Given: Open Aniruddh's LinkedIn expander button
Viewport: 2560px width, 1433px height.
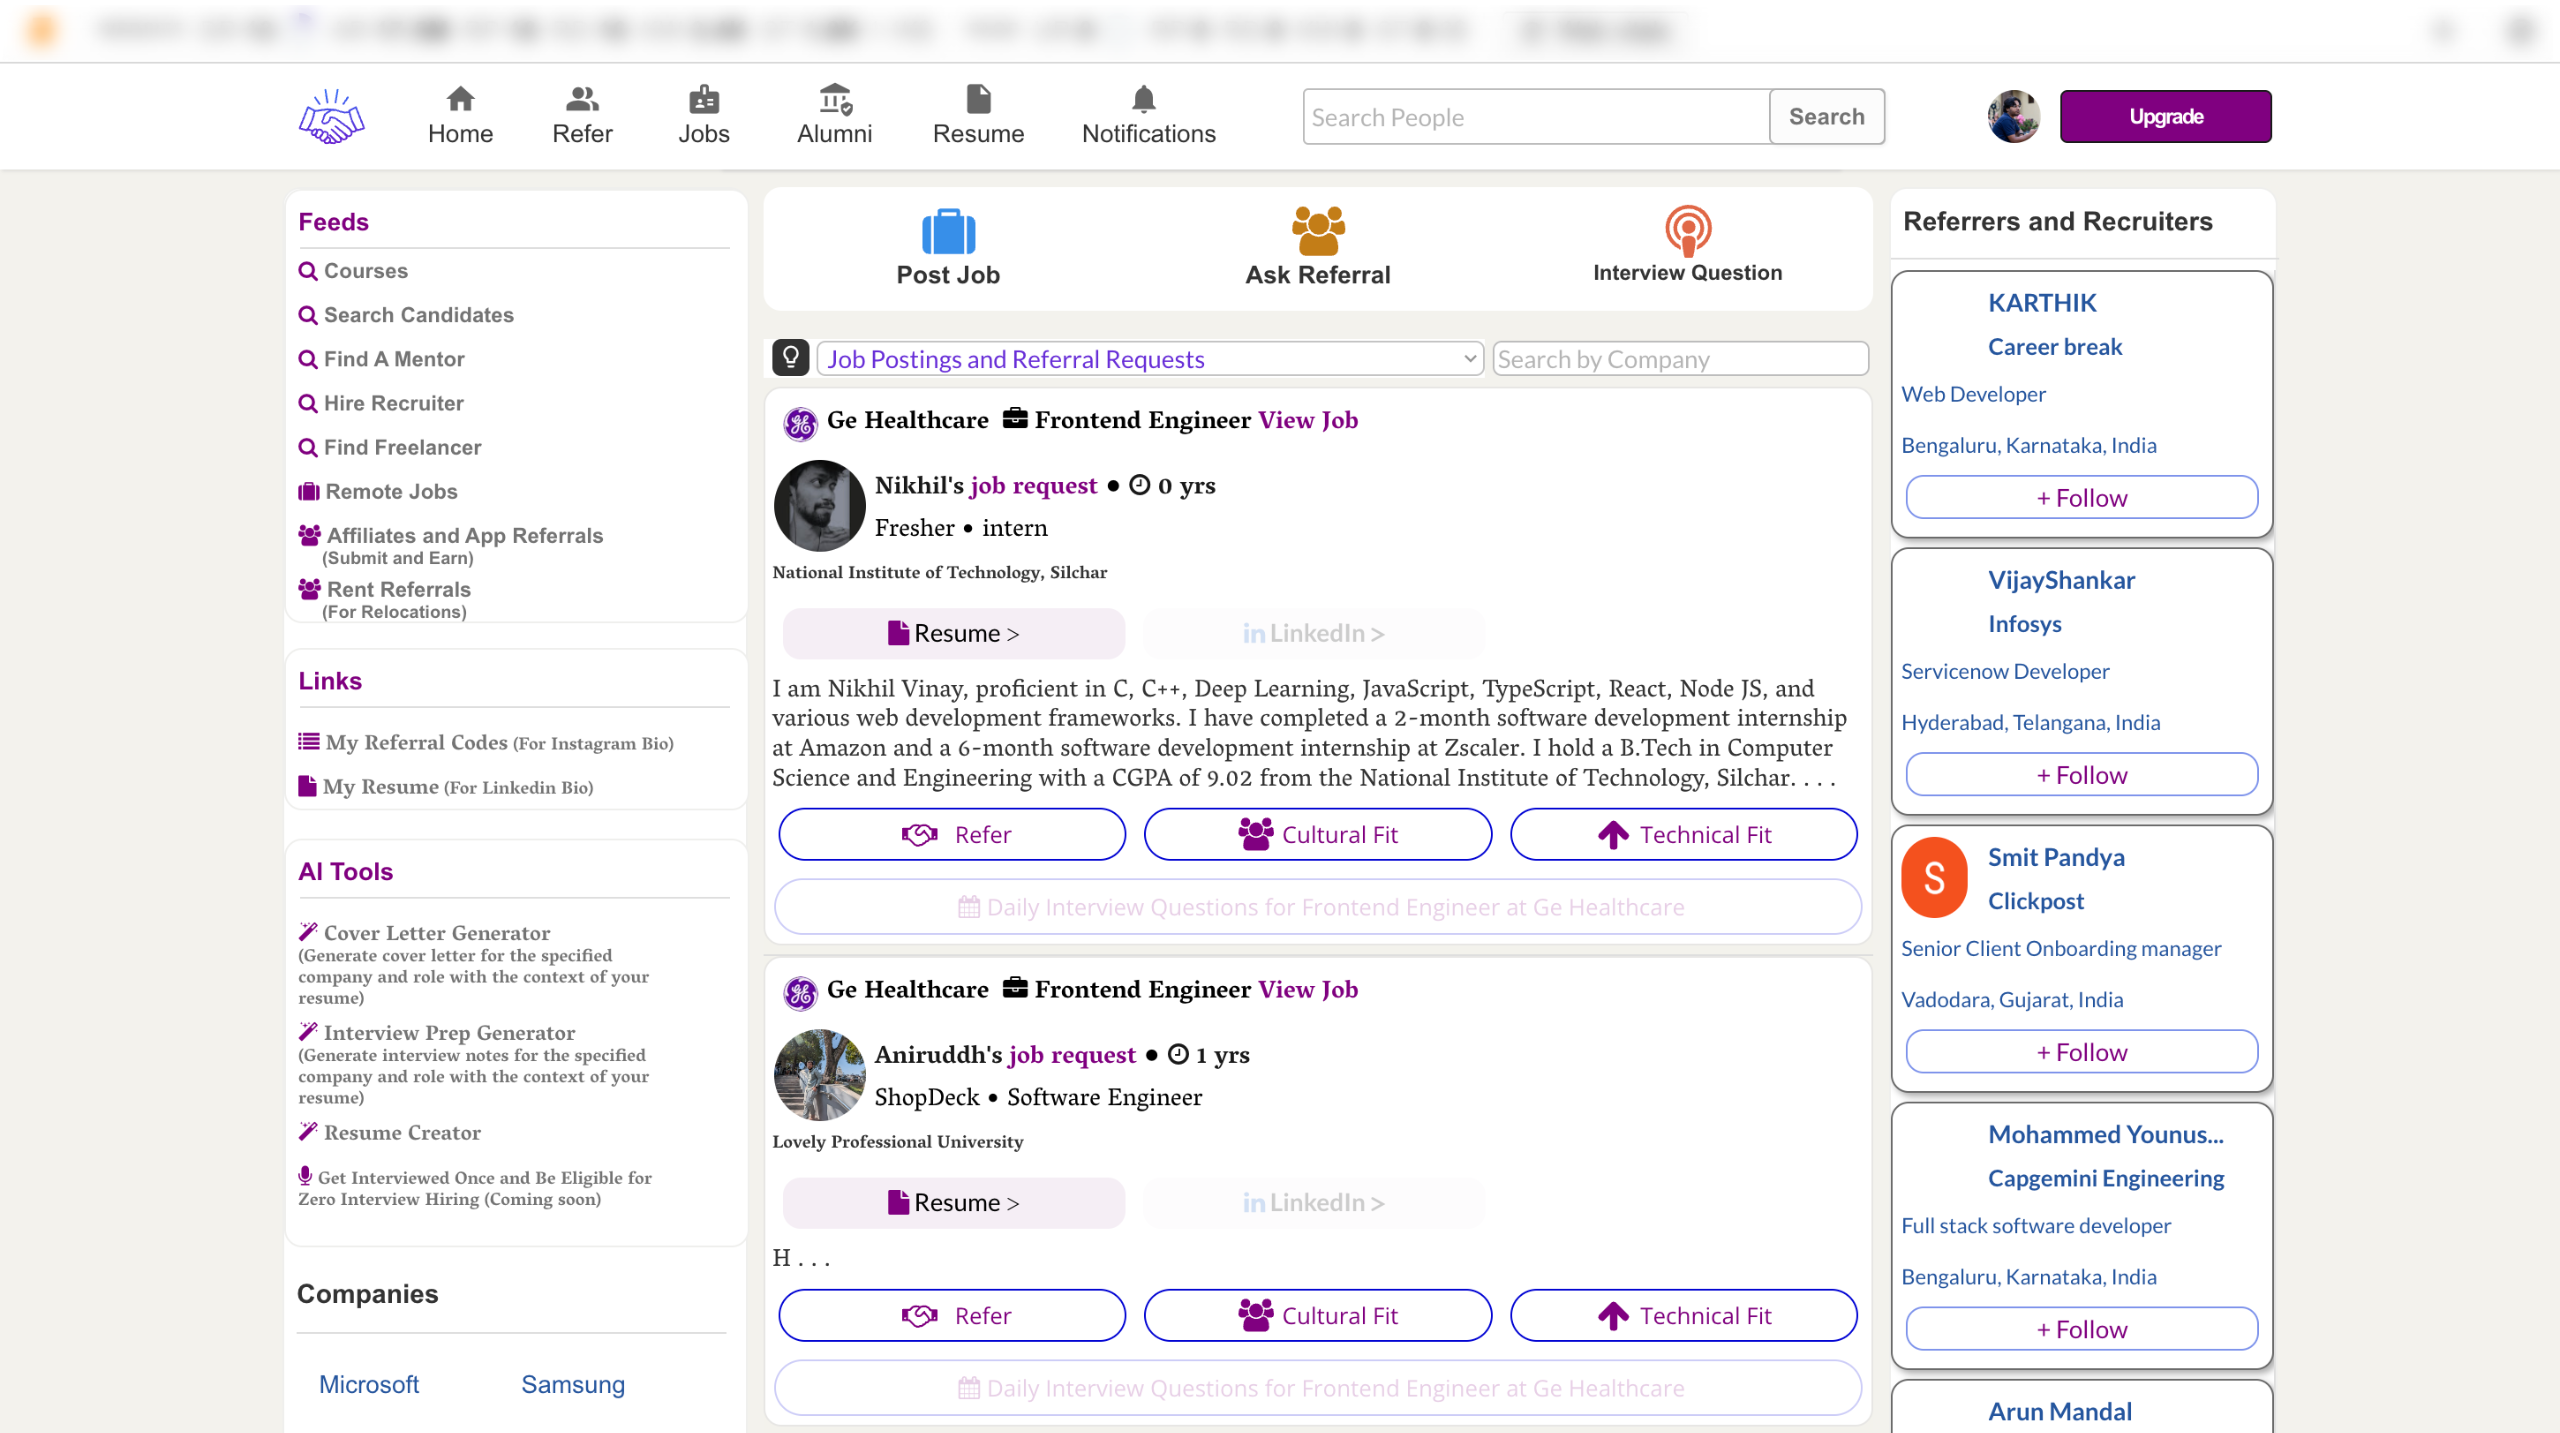Looking at the screenshot, I should [1313, 1202].
